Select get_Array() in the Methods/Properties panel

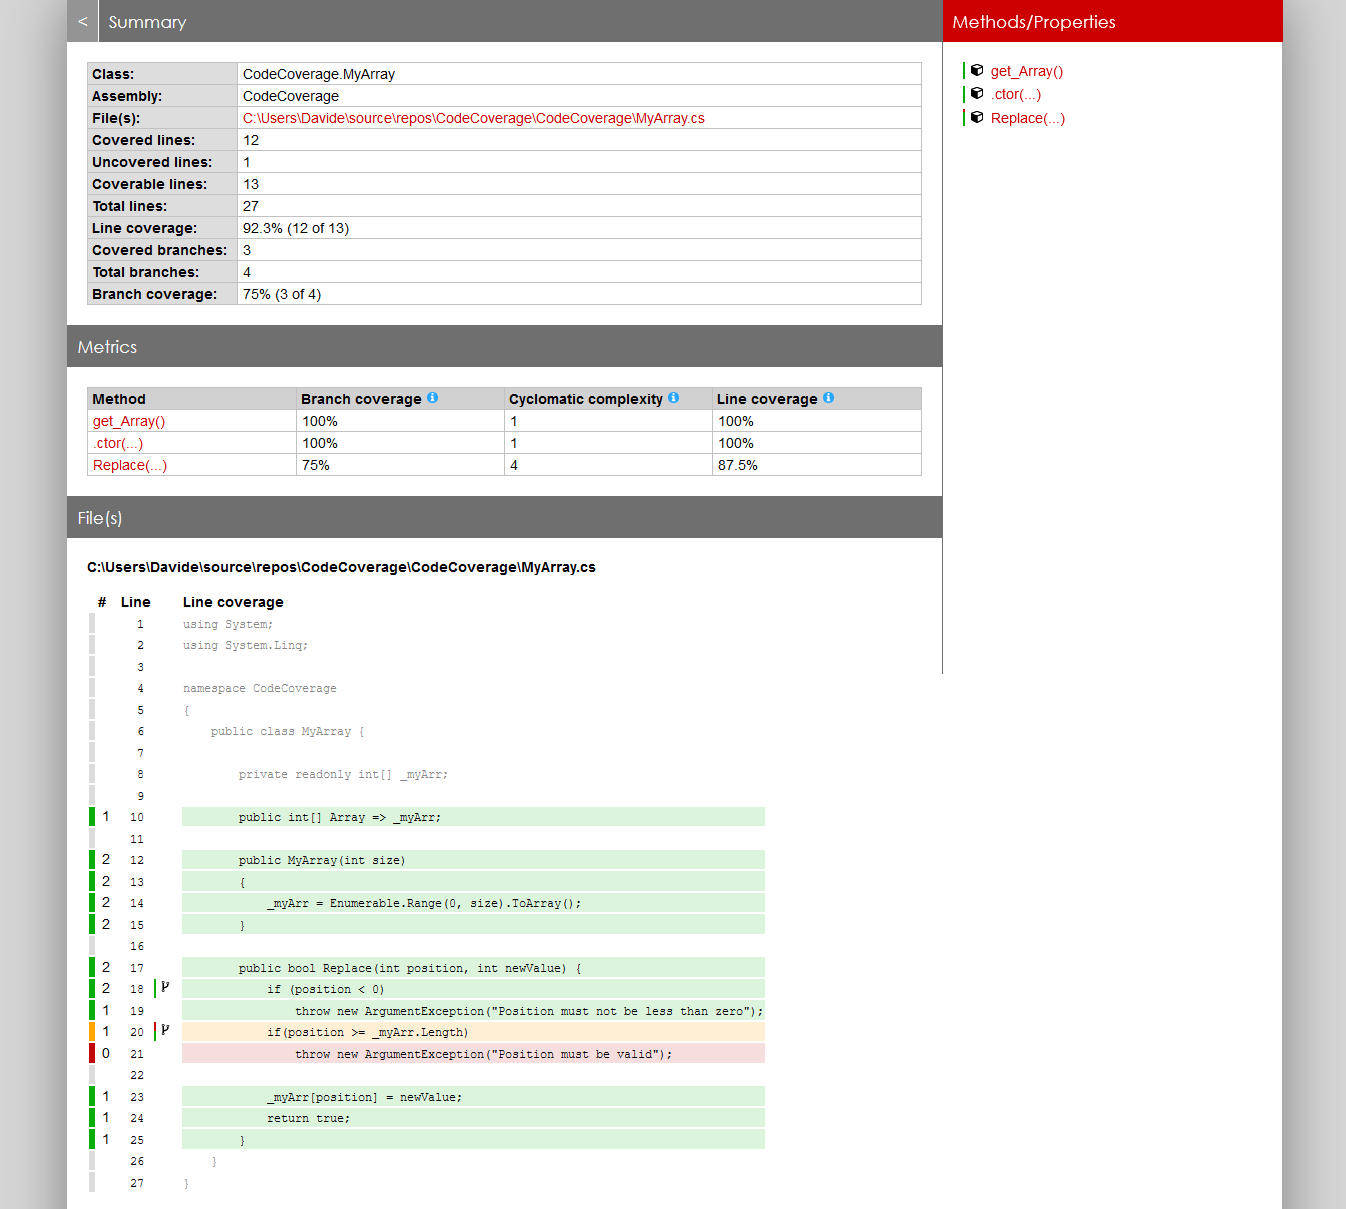click(x=1026, y=70)
